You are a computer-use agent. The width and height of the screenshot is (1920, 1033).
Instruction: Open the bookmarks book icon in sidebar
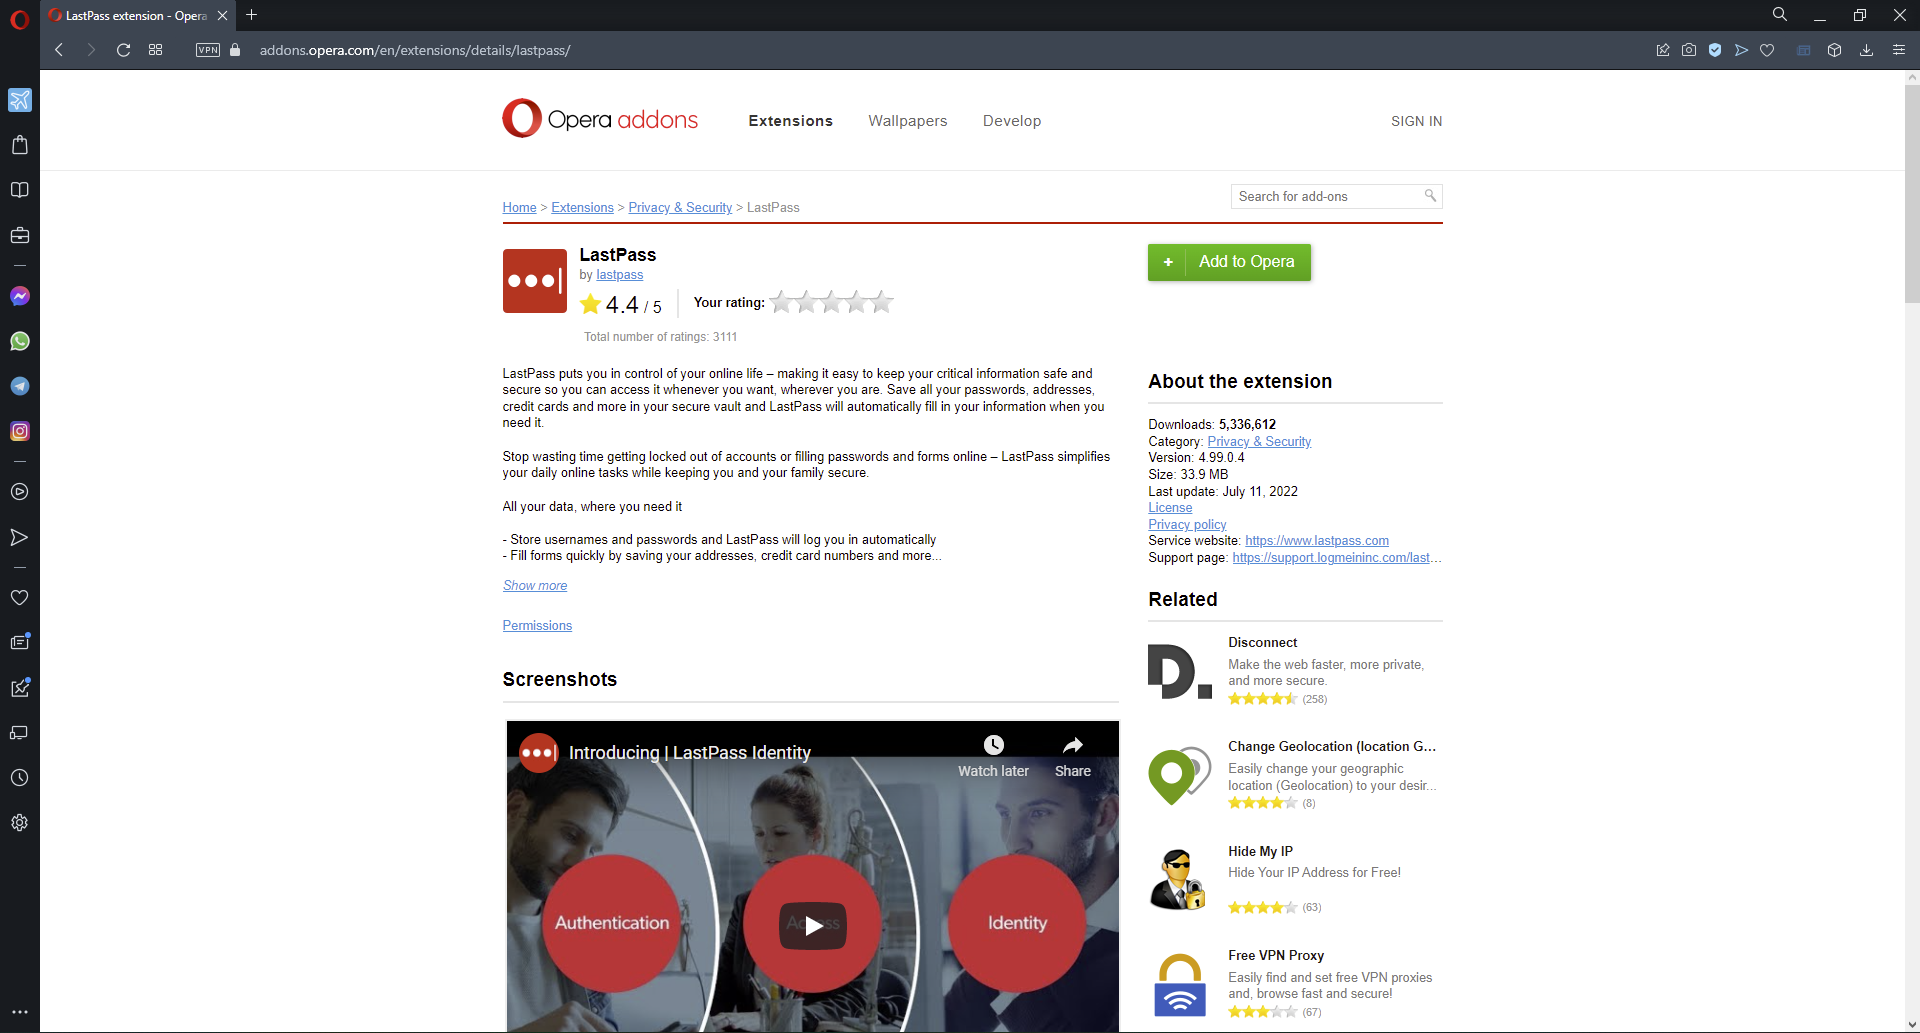19,190
